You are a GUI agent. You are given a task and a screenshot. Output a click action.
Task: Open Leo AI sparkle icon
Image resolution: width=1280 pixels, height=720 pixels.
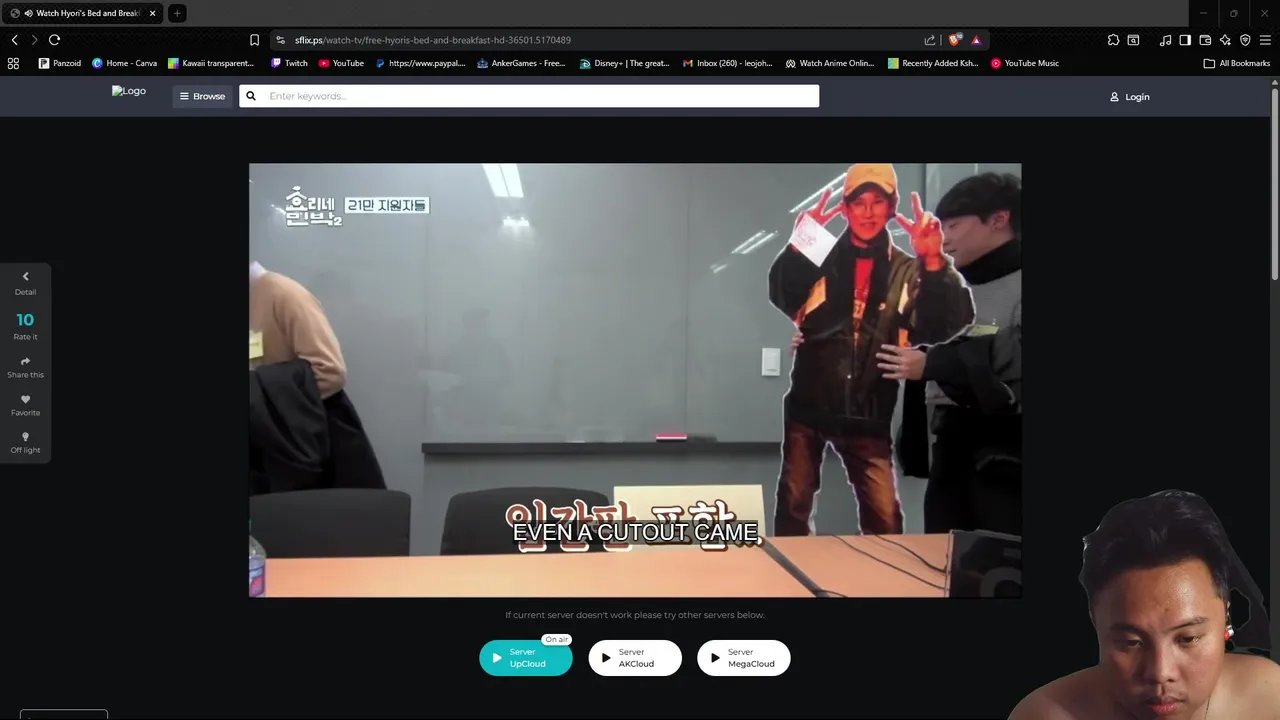[1225, 40]
